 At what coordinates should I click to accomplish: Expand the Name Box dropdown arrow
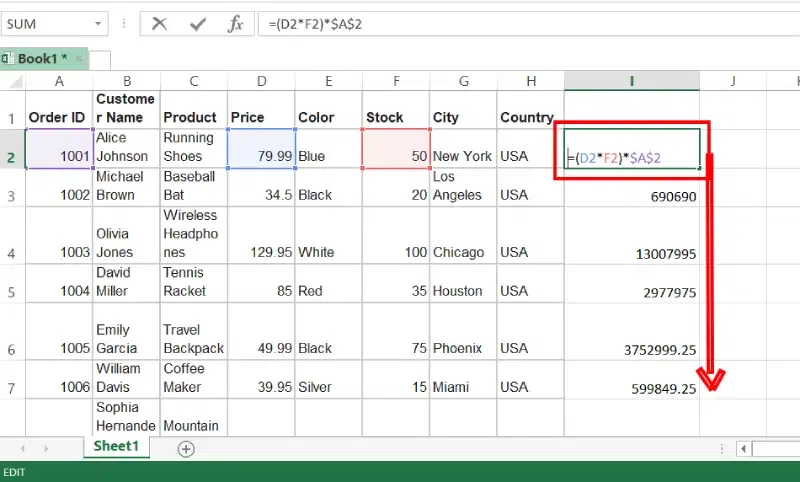[98, 24]
